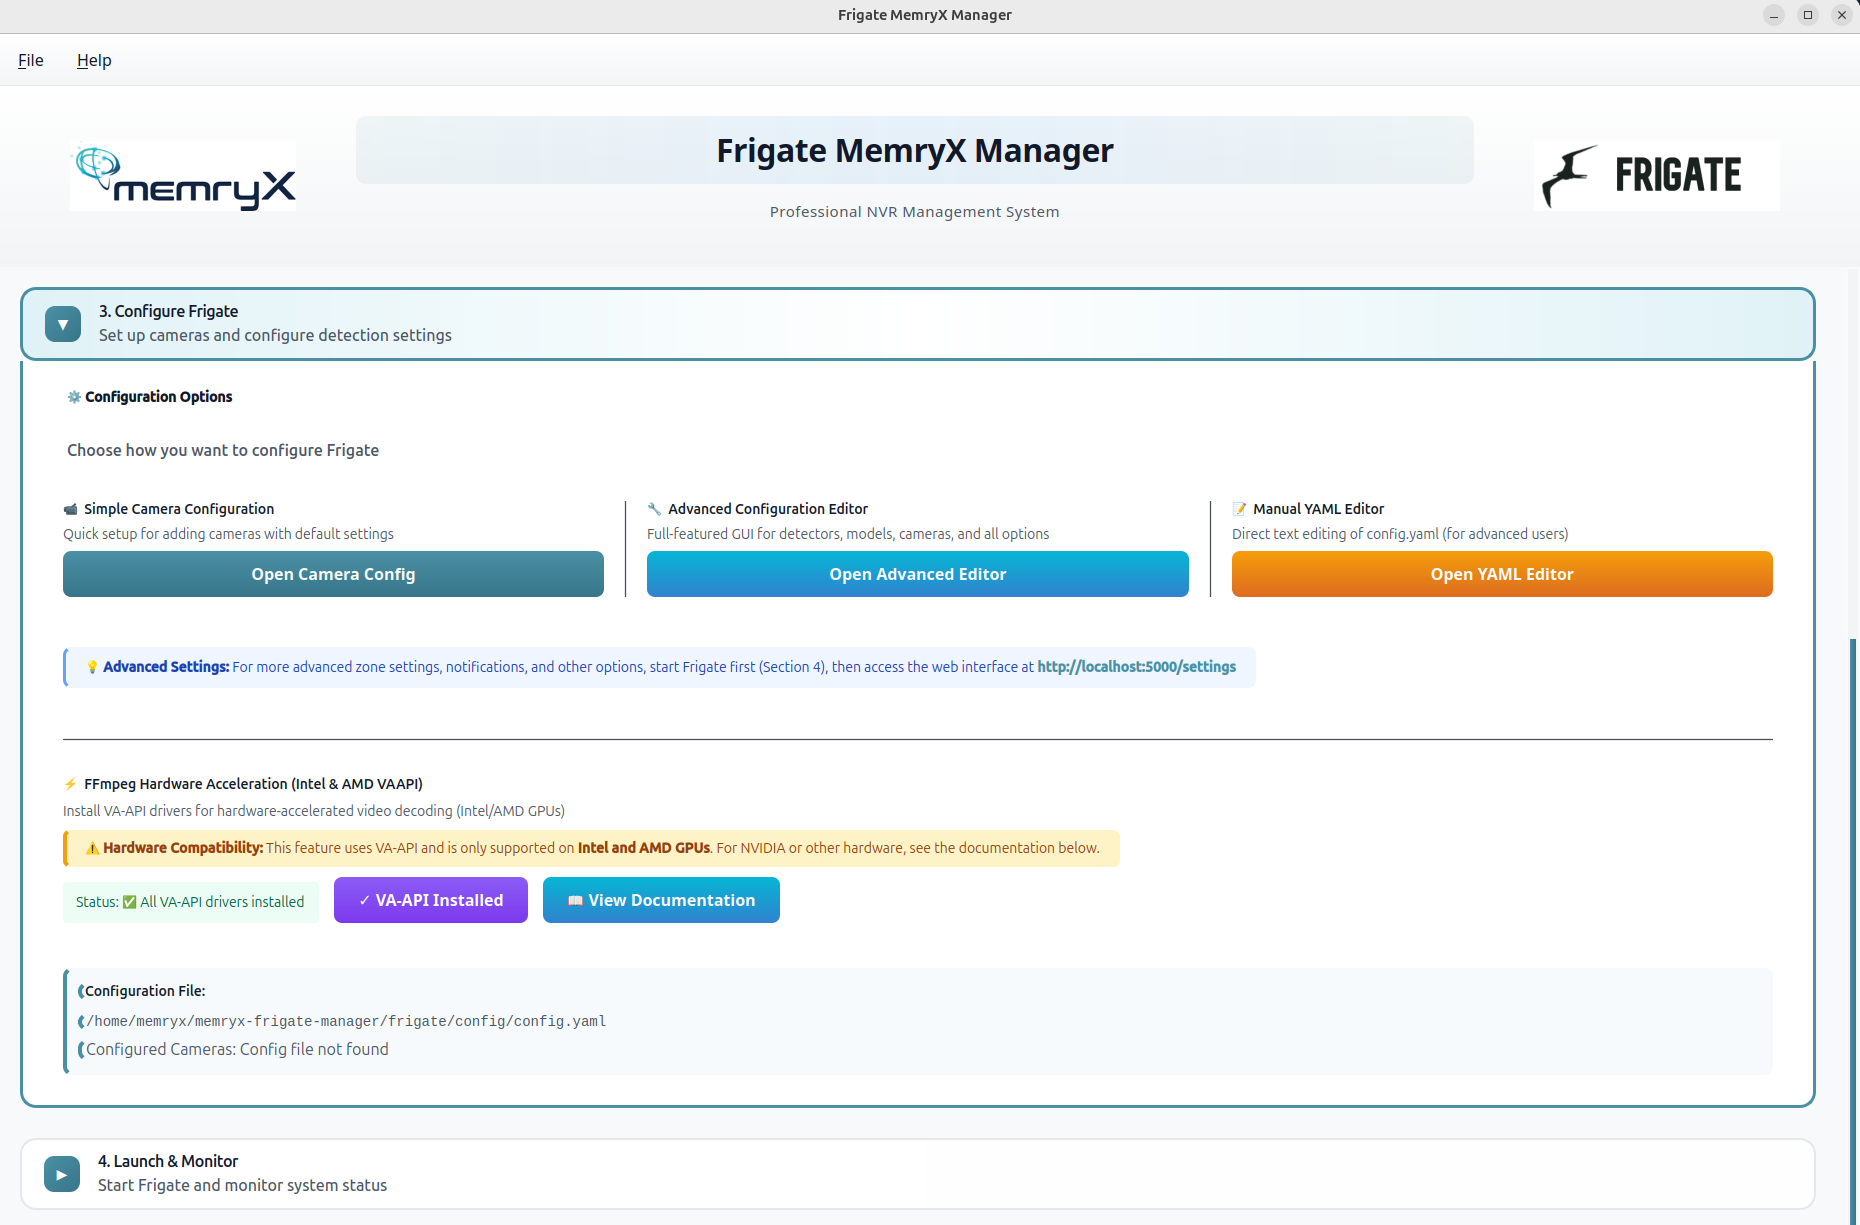
Task: Click the lightning bolt FFmpeg acceleration icon
Action: [x=70, y=784]
